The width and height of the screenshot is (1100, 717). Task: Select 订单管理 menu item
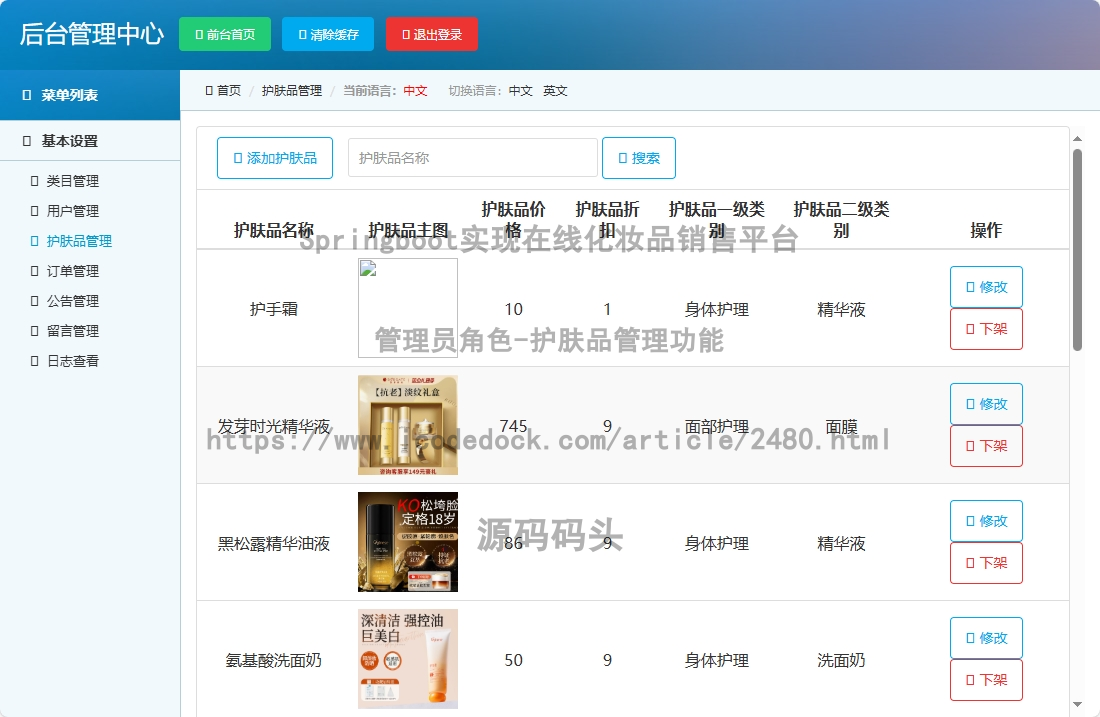tap(72, 271)
